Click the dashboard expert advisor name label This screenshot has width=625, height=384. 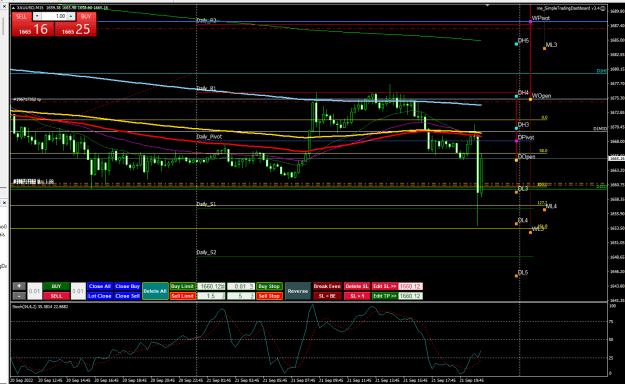coord(568,8)
